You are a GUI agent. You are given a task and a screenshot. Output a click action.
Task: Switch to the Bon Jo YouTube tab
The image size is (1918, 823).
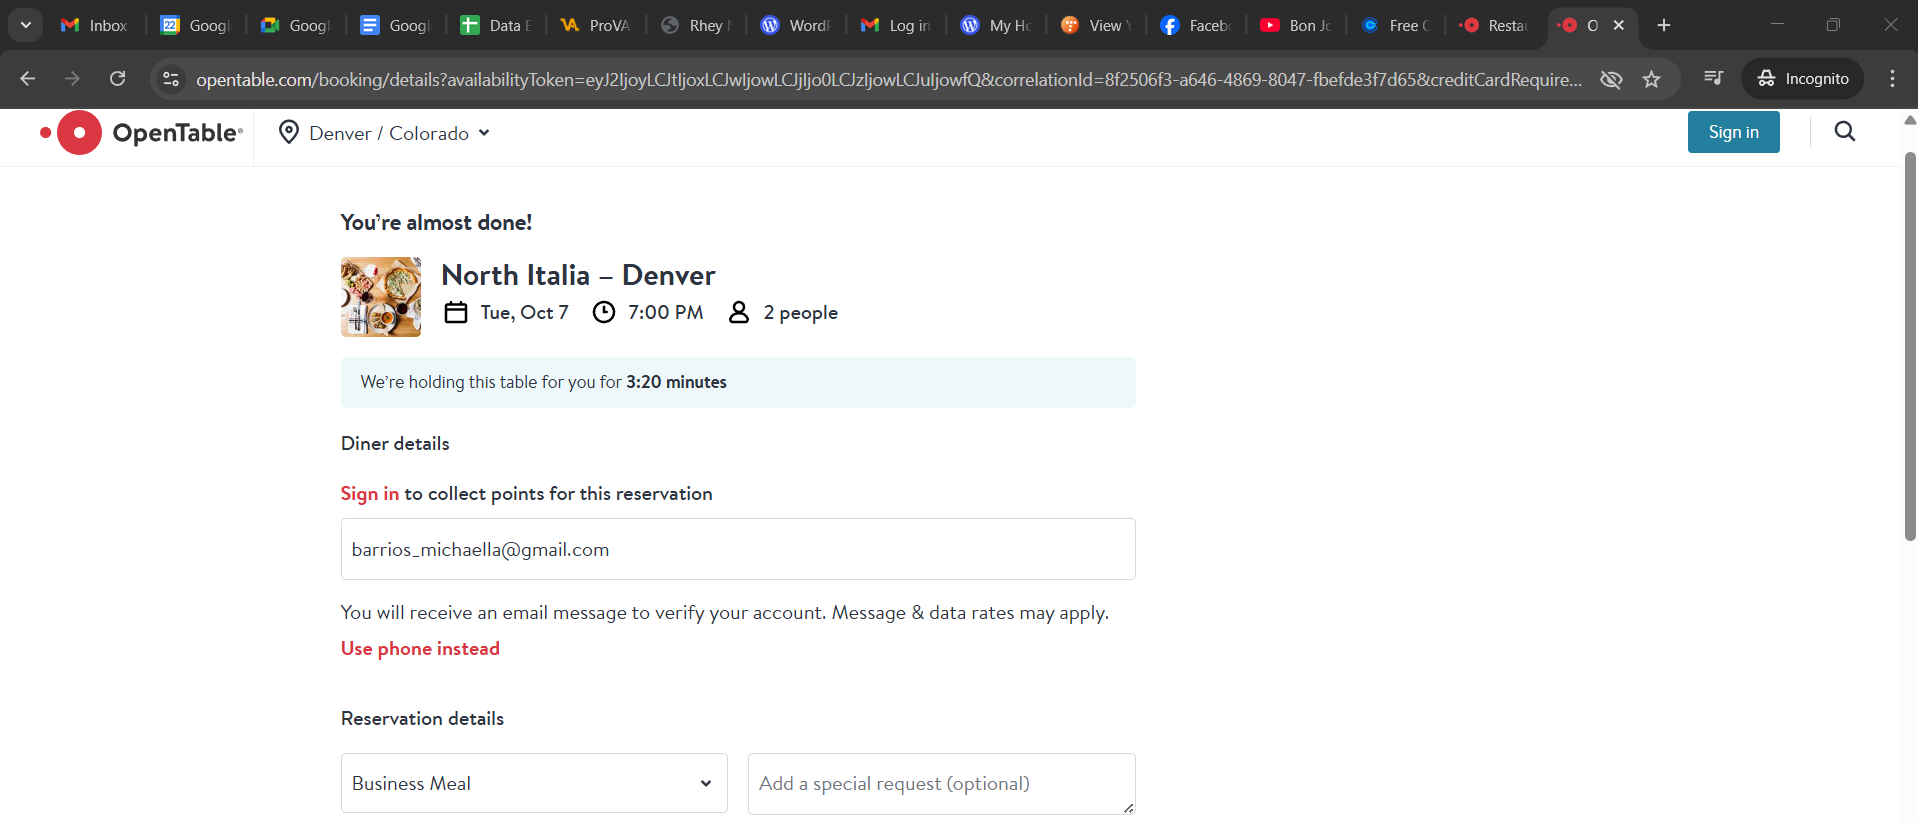pos(1295,25)
